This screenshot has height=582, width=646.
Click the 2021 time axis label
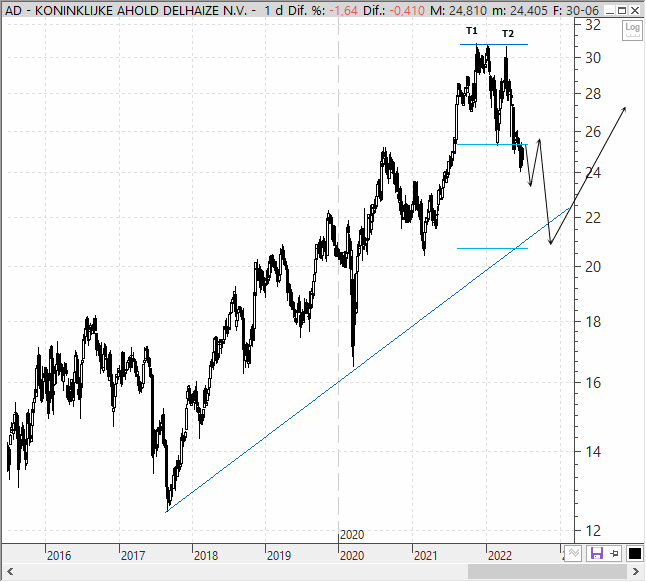coord(426,556)
